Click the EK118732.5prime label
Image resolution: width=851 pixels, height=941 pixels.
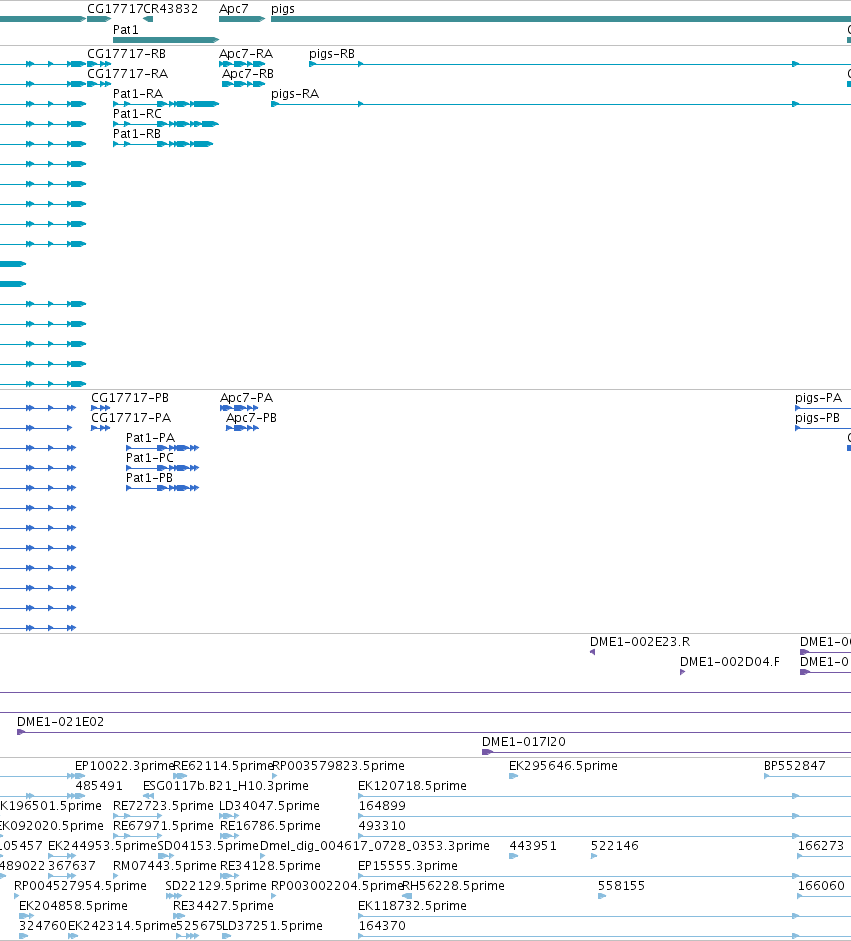pyautogui.click(x=412, y=906)
